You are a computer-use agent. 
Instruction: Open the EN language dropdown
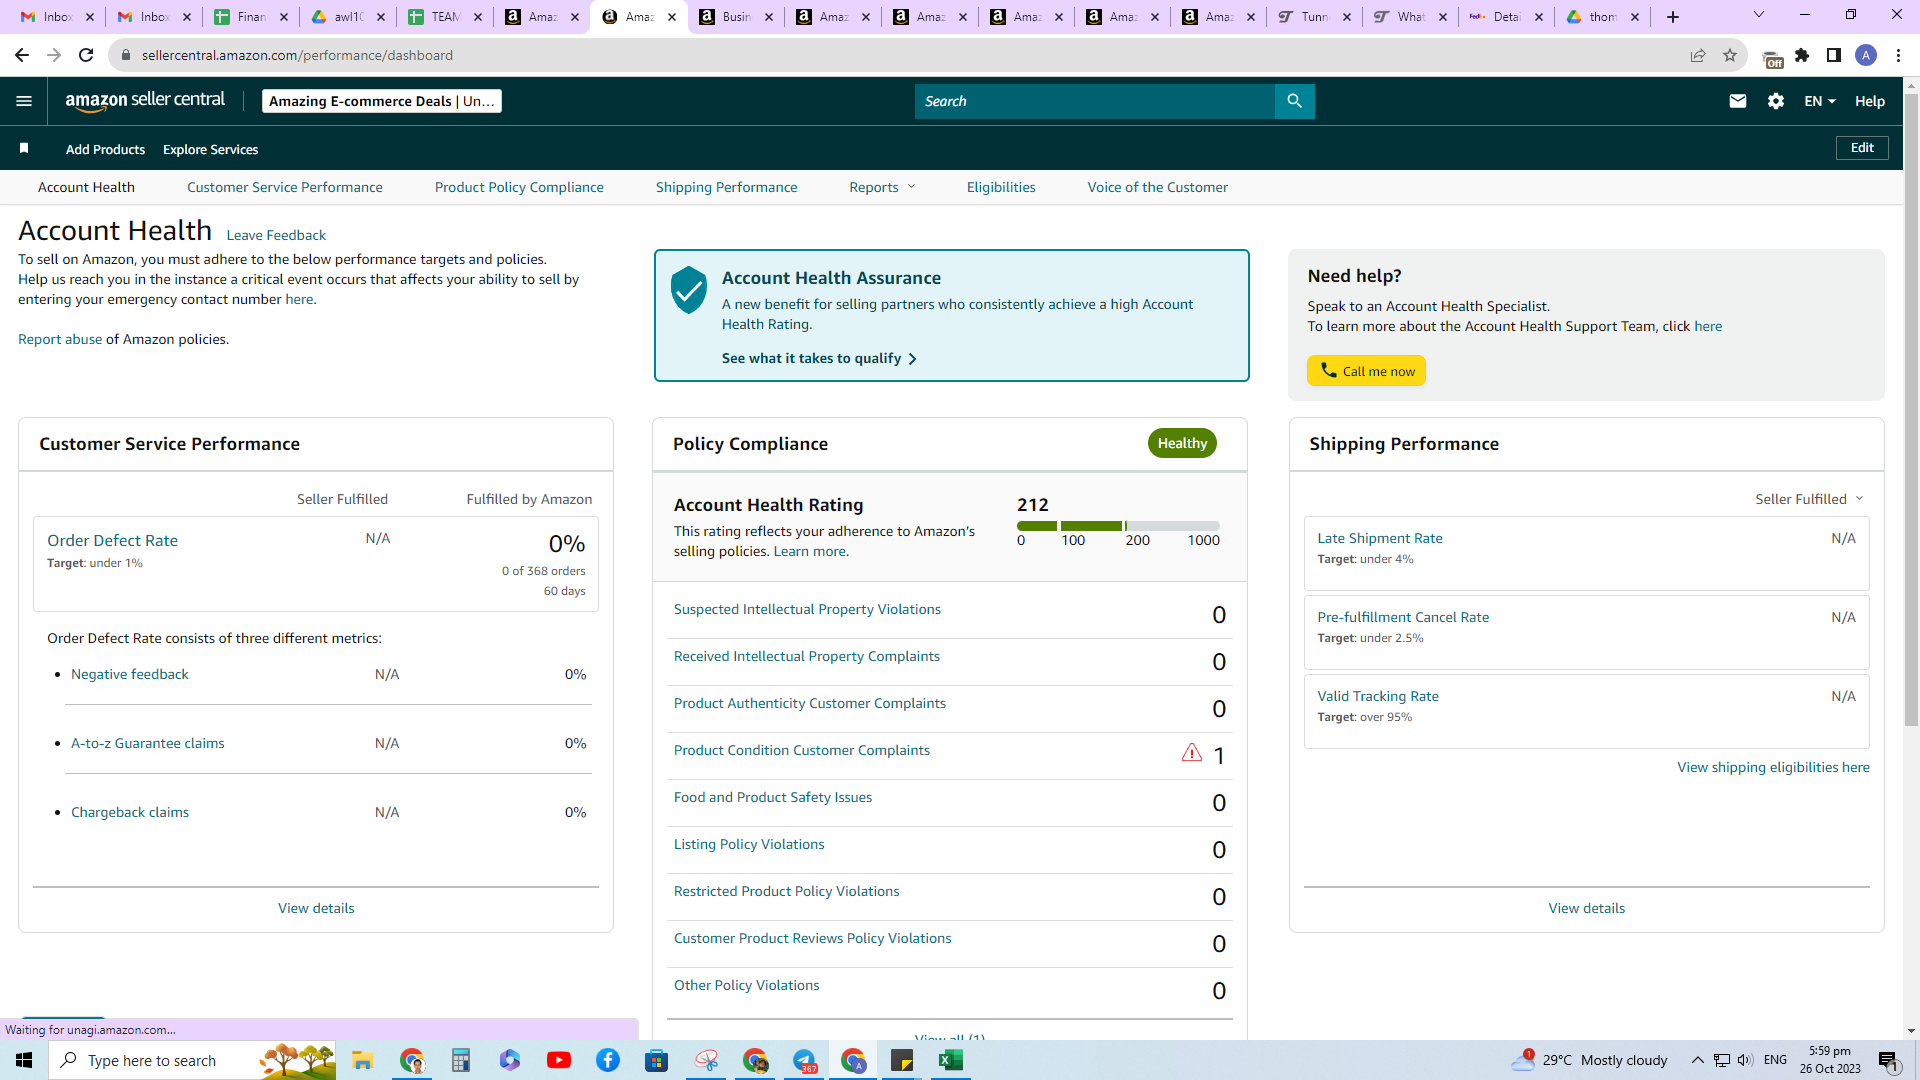(1820, 101)
